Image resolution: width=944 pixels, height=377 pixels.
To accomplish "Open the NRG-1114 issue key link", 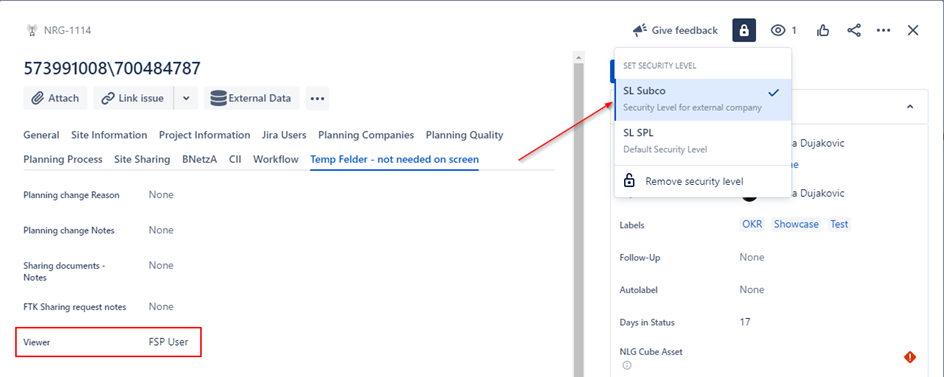I will (67, 30).
